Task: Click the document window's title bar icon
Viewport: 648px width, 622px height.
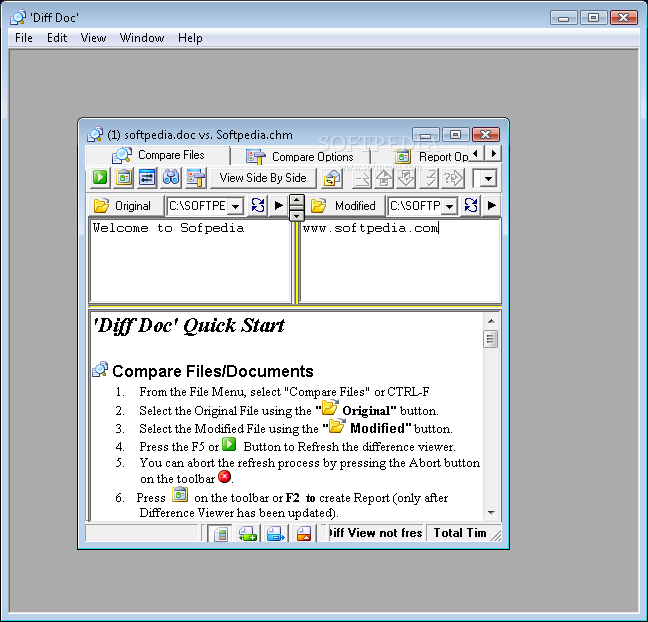Action: 95,135
